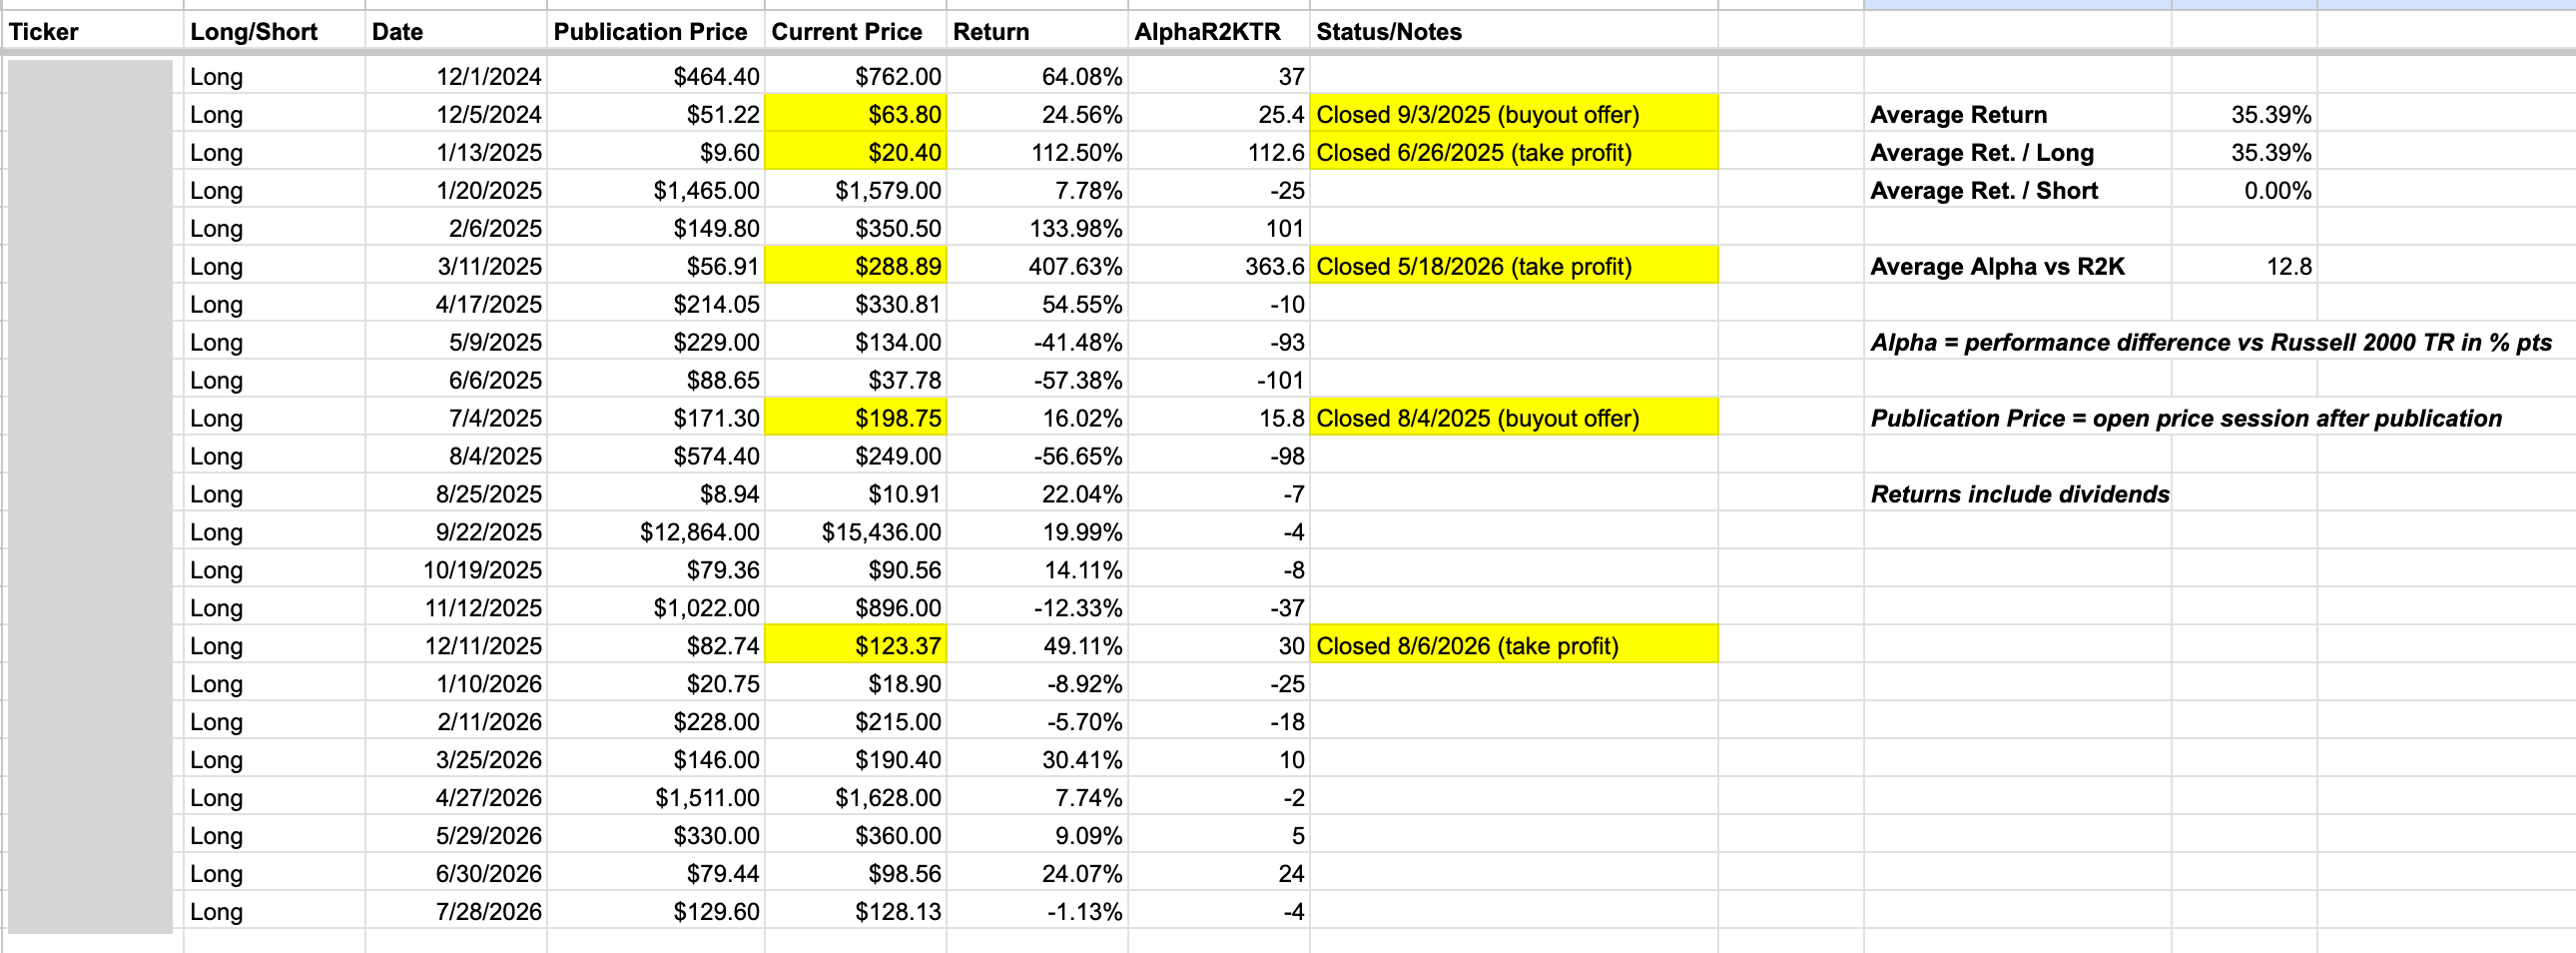Viewport: 2576px width, 953px height.
Task: Select yellow cell with price $63.80
Action: (x=856, y=114)
